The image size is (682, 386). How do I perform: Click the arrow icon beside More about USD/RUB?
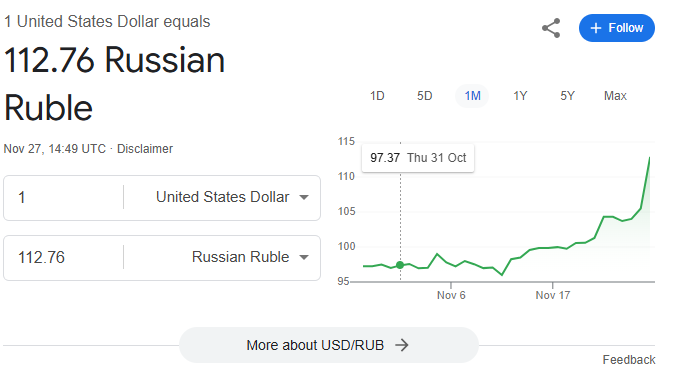[402, 345]
